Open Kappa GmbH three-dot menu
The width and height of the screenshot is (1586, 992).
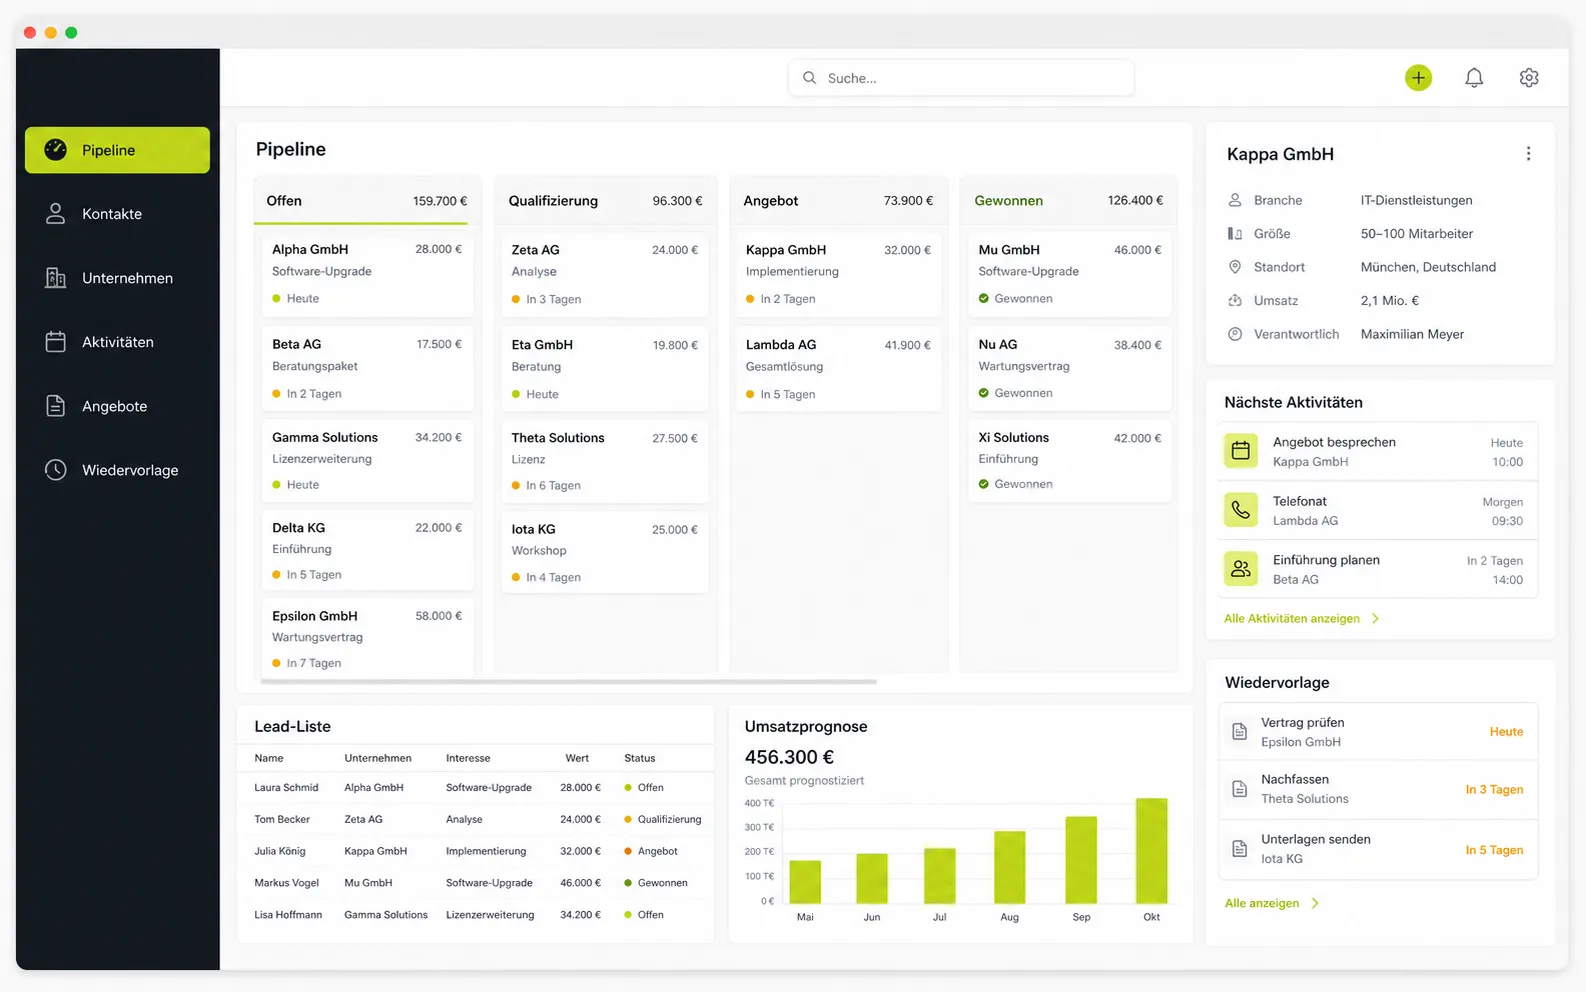pyautogui.click(x=1528, y=154)
